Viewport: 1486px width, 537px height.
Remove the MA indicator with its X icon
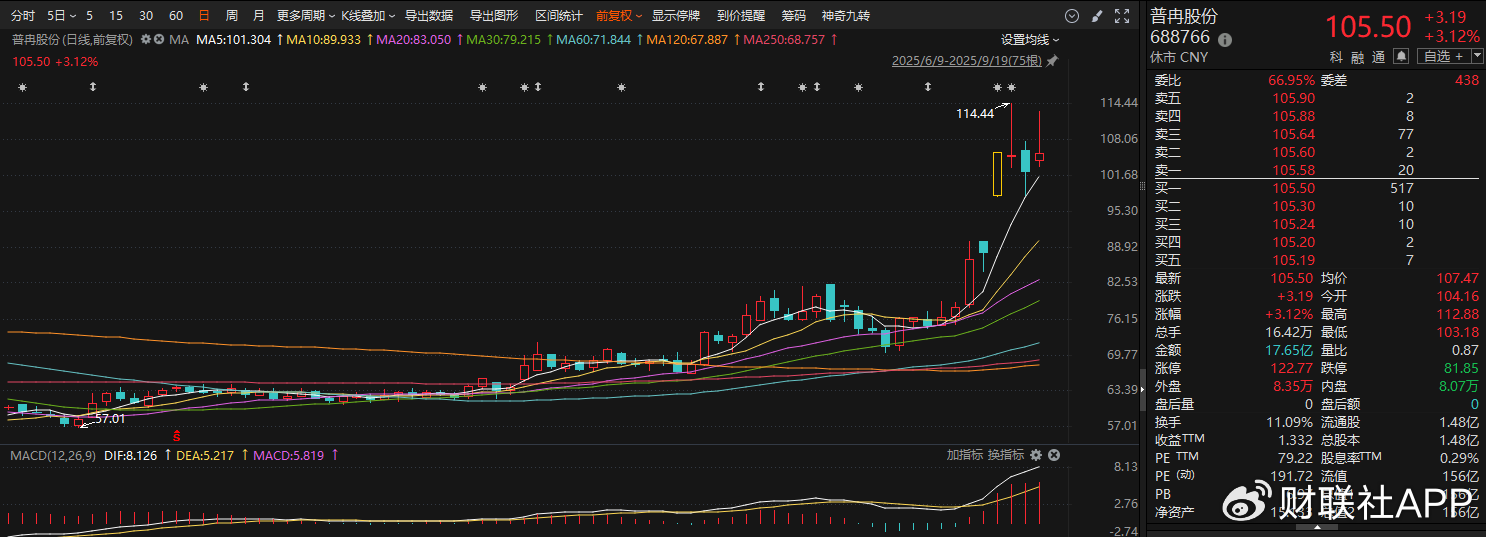click(x=158, y=39)
